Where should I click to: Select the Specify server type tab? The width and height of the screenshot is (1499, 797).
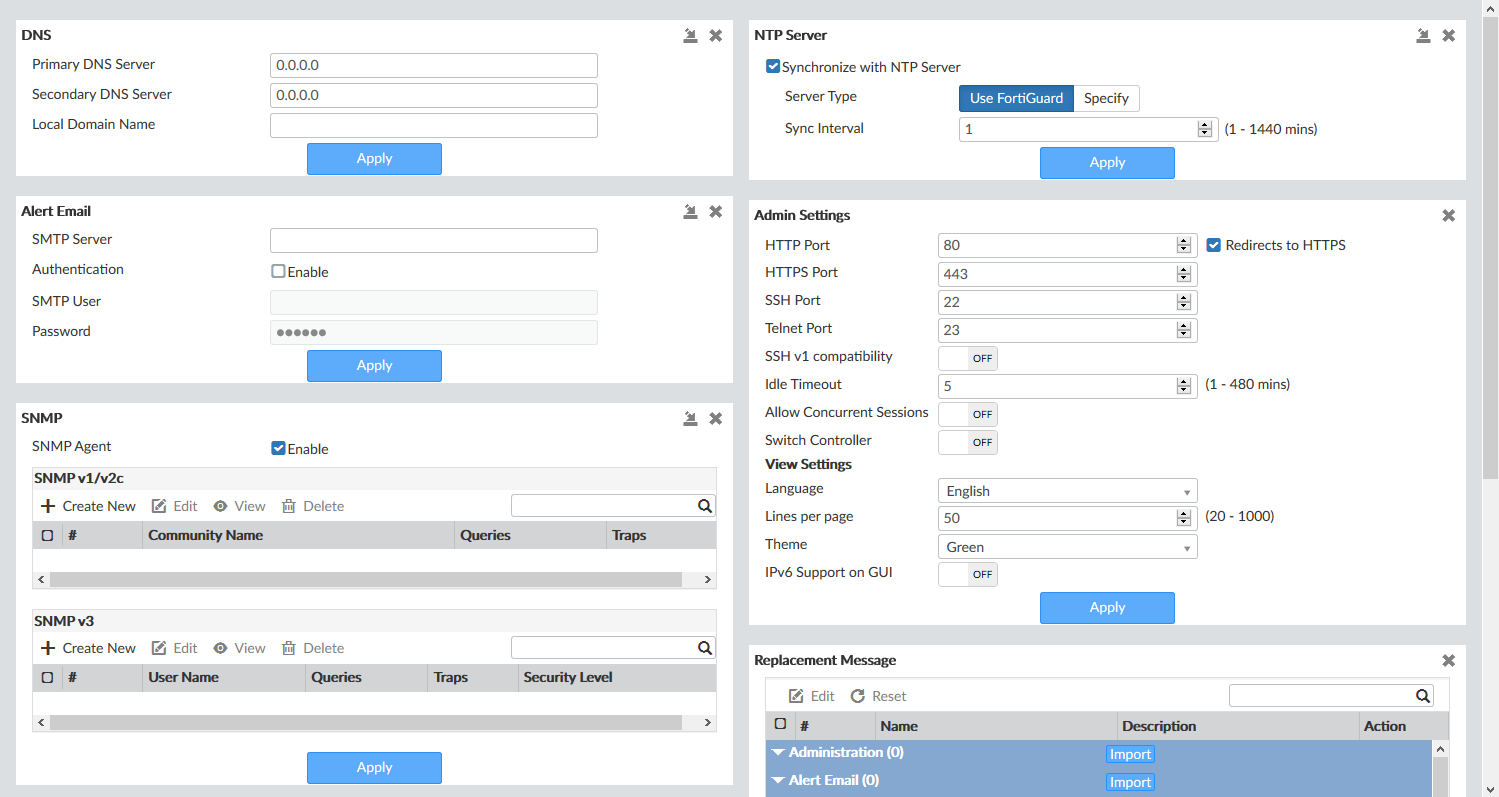[x=1106, y=98]
